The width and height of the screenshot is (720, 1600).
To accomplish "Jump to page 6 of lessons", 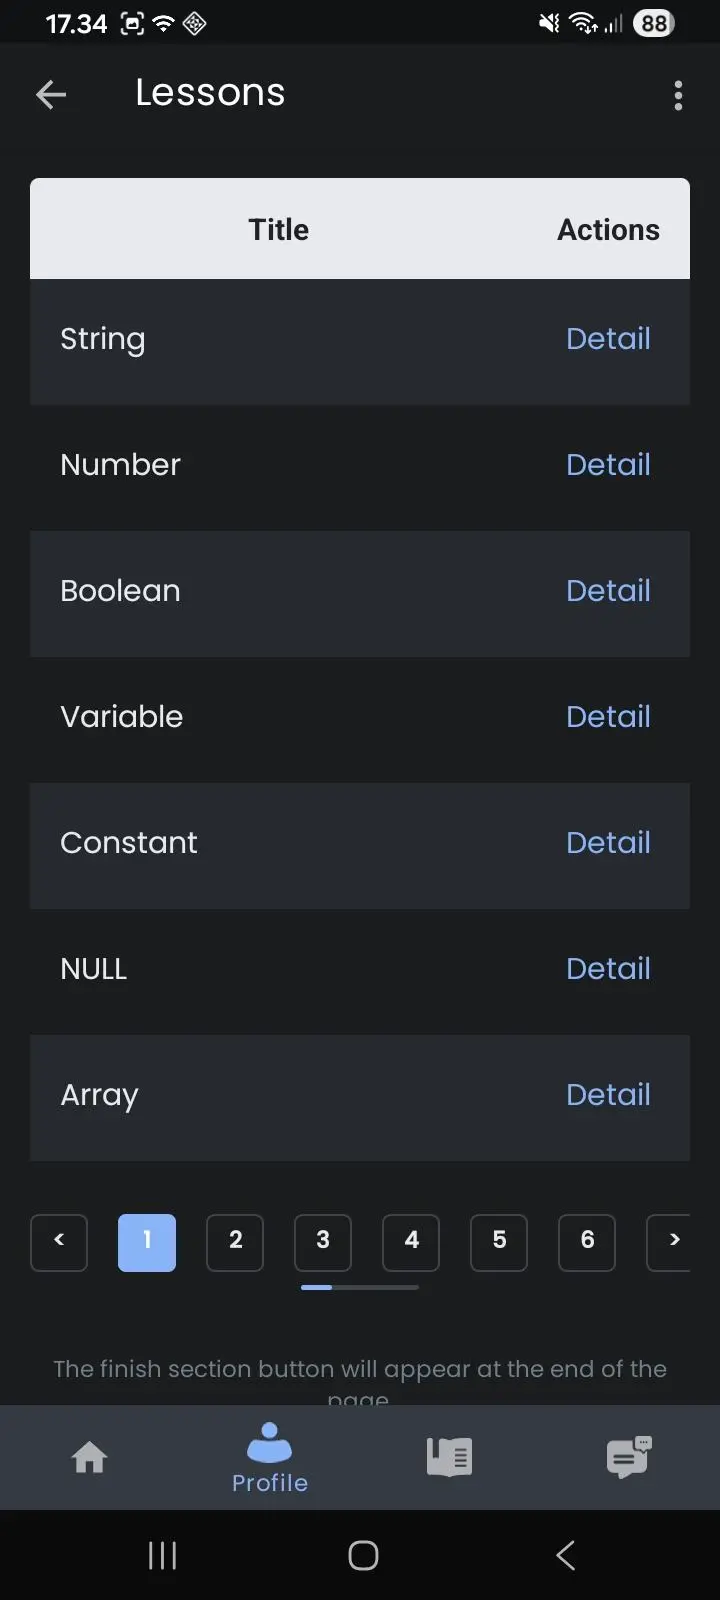I will coord(587,1242).
